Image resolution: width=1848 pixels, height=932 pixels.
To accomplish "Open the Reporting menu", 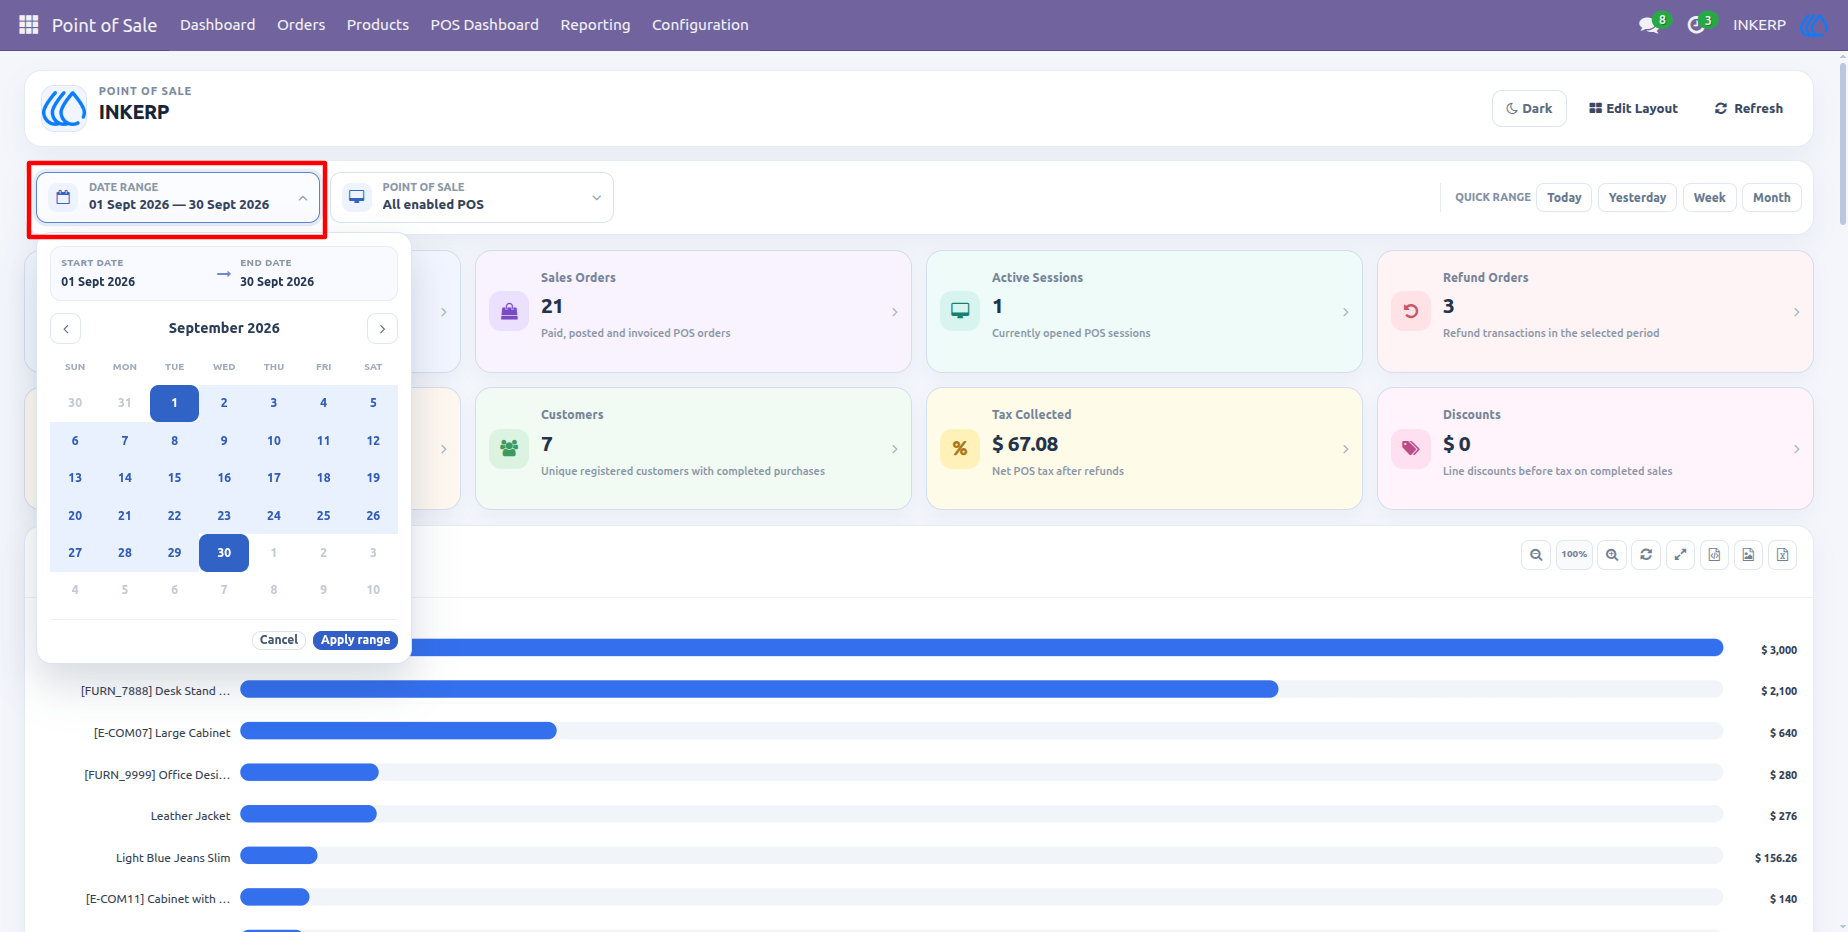I will 595,24.
